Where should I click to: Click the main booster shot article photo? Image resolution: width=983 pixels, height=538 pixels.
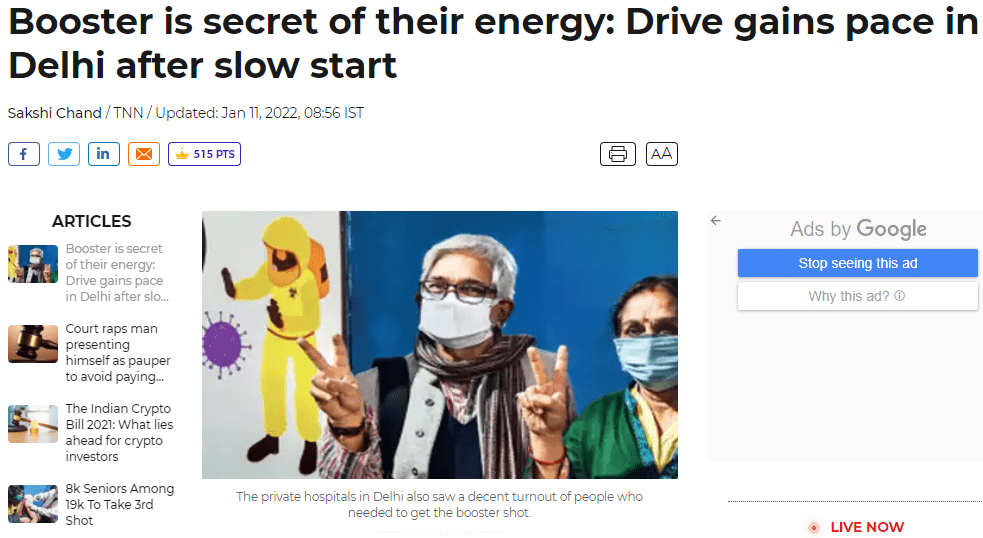pyautogui.click(x=439, y=345)
